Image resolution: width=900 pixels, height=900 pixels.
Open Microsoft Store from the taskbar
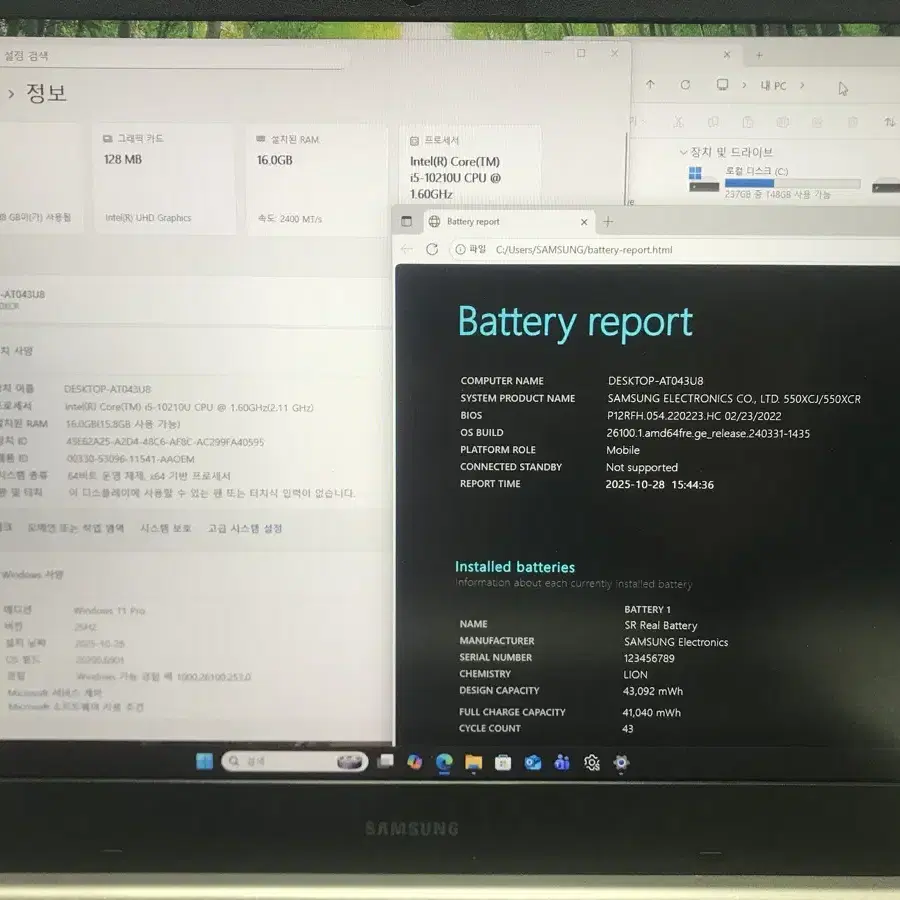(502, 762)
